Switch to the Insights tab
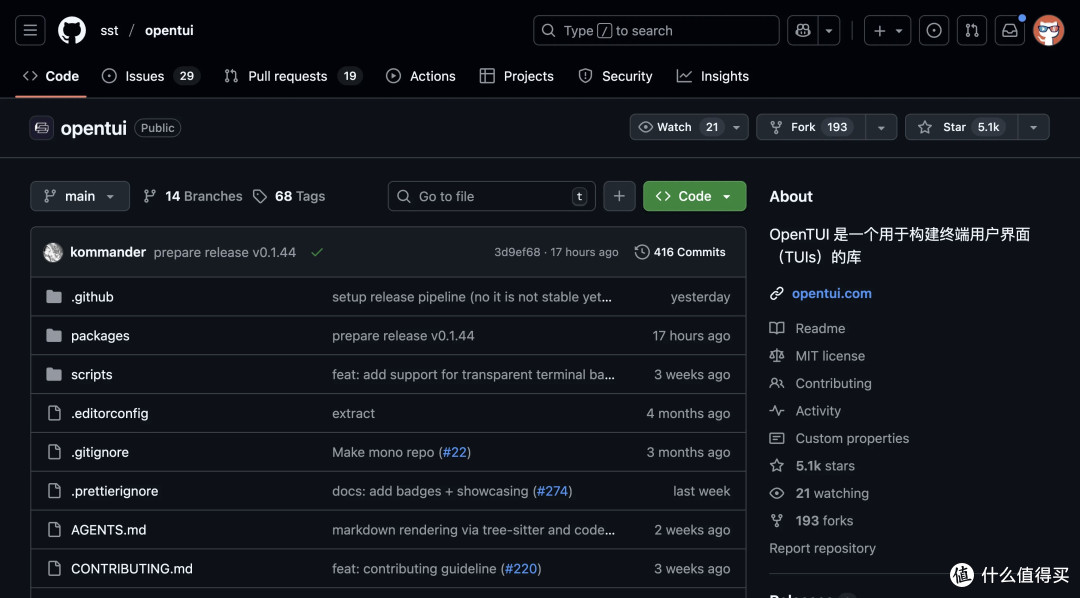 (x=712, y=76)
